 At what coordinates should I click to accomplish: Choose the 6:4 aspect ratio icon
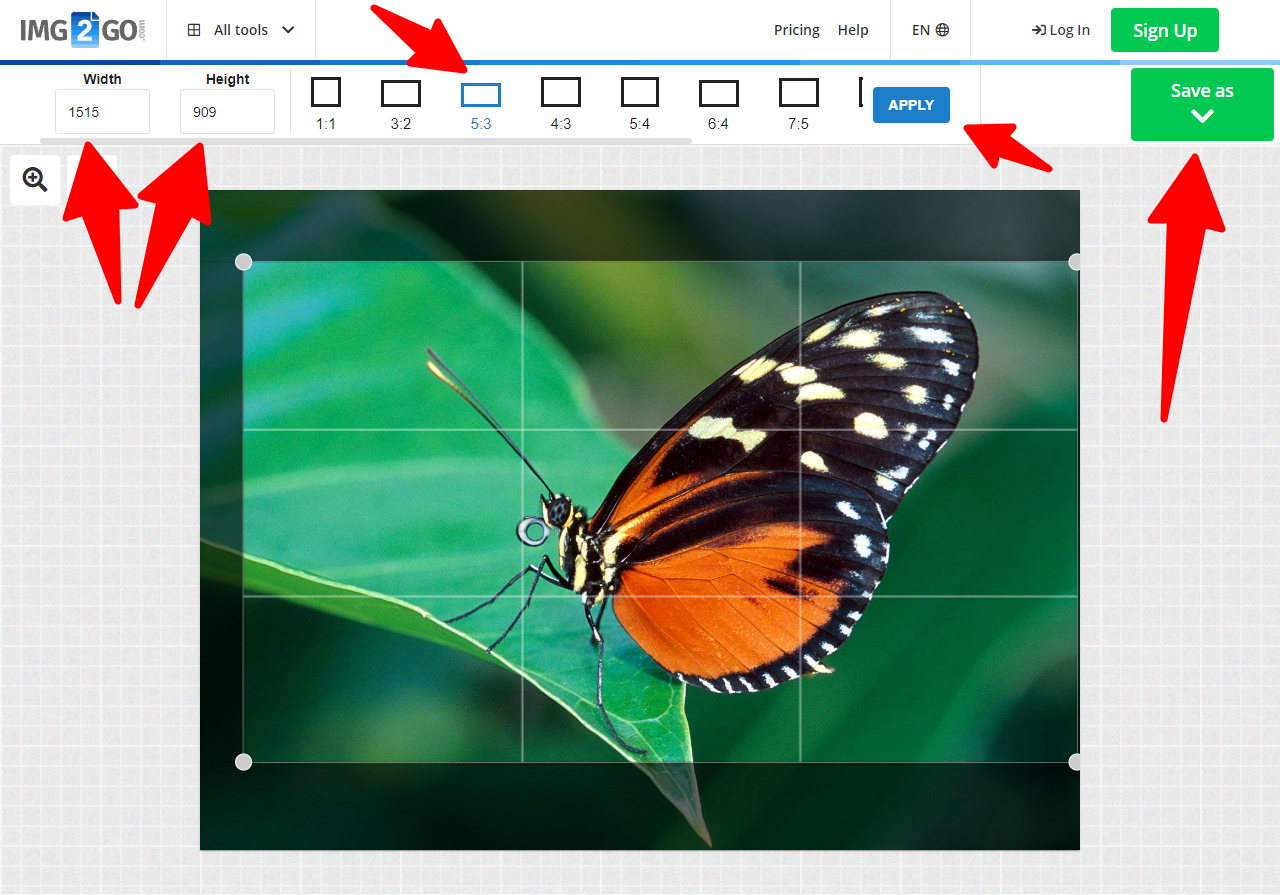(x=718, y=94)
